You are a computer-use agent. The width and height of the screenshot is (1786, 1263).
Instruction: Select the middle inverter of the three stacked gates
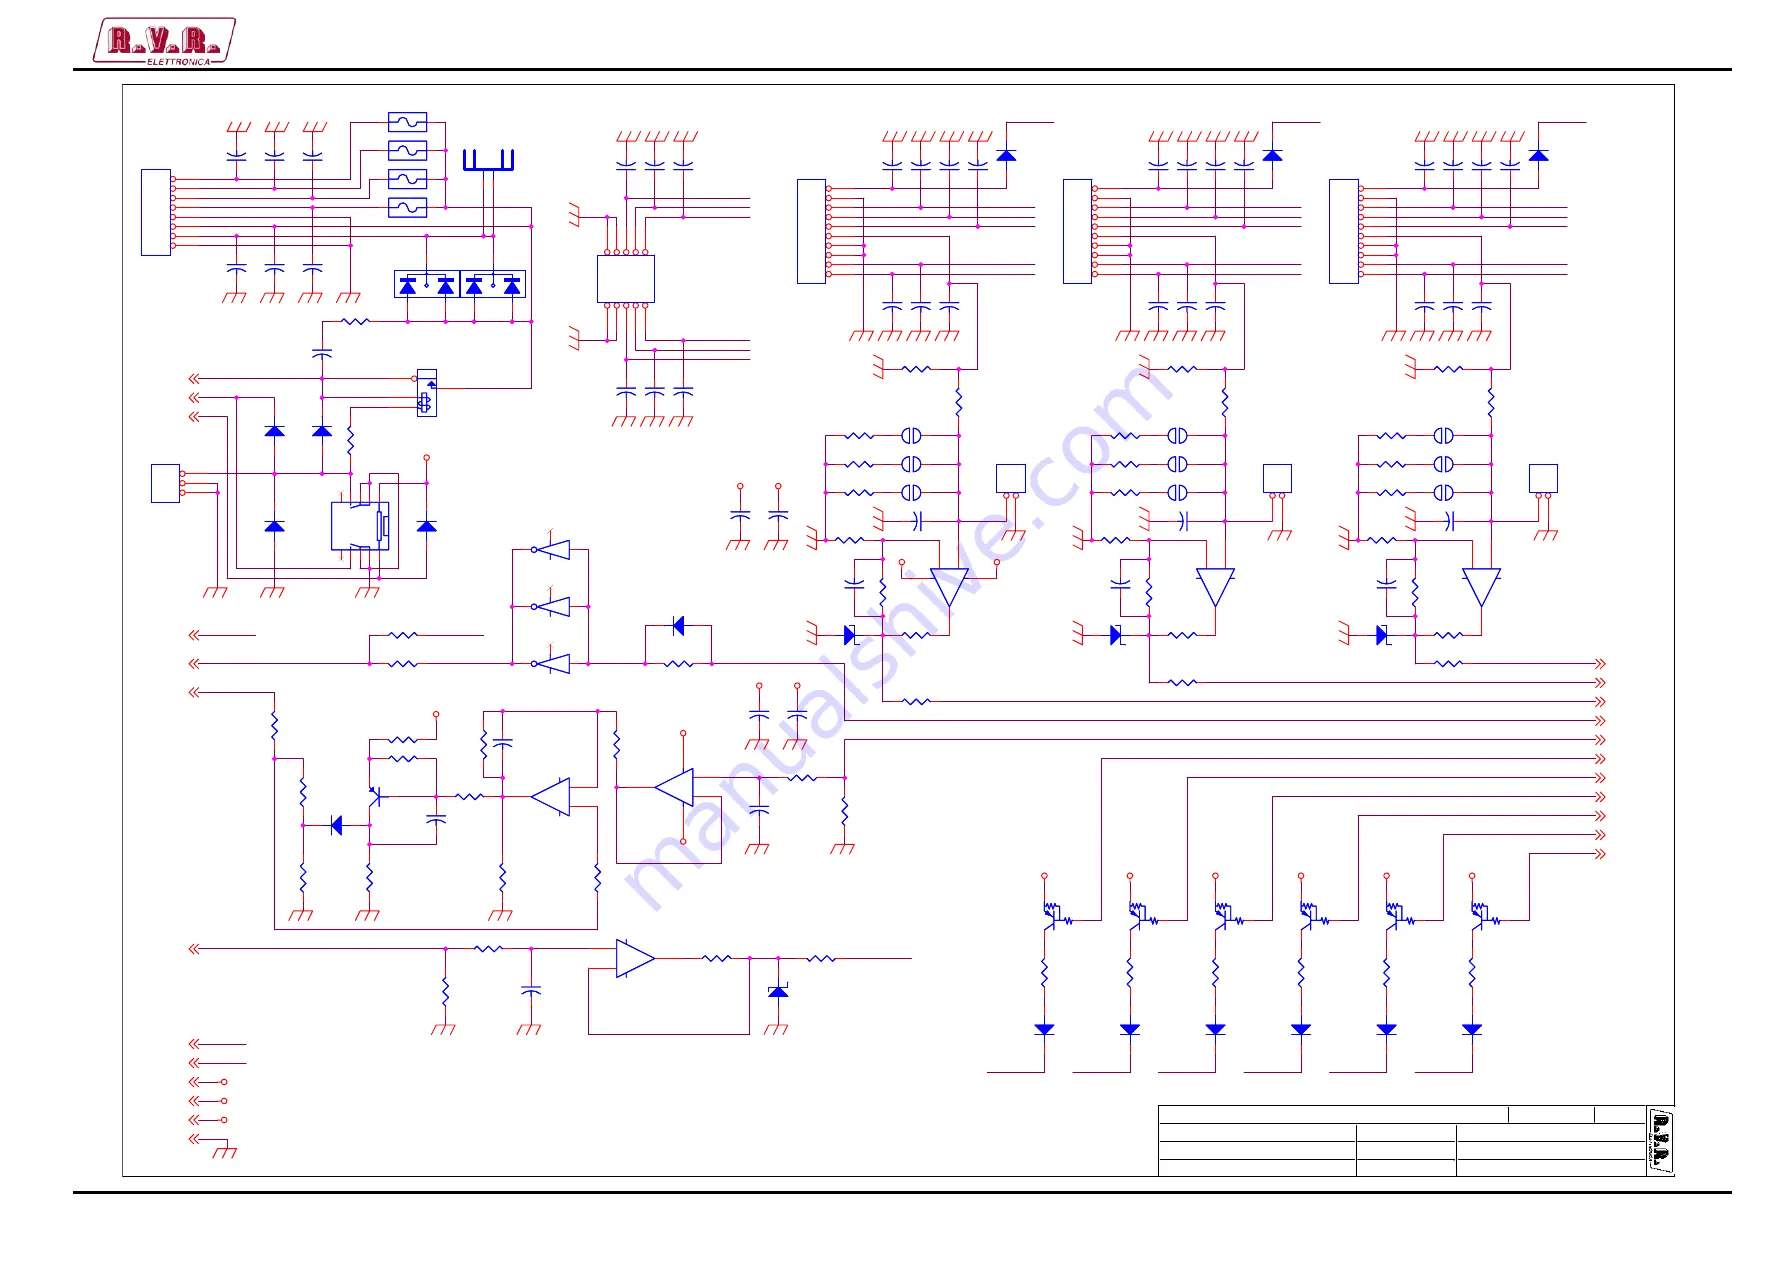click(x=551, y=606)
